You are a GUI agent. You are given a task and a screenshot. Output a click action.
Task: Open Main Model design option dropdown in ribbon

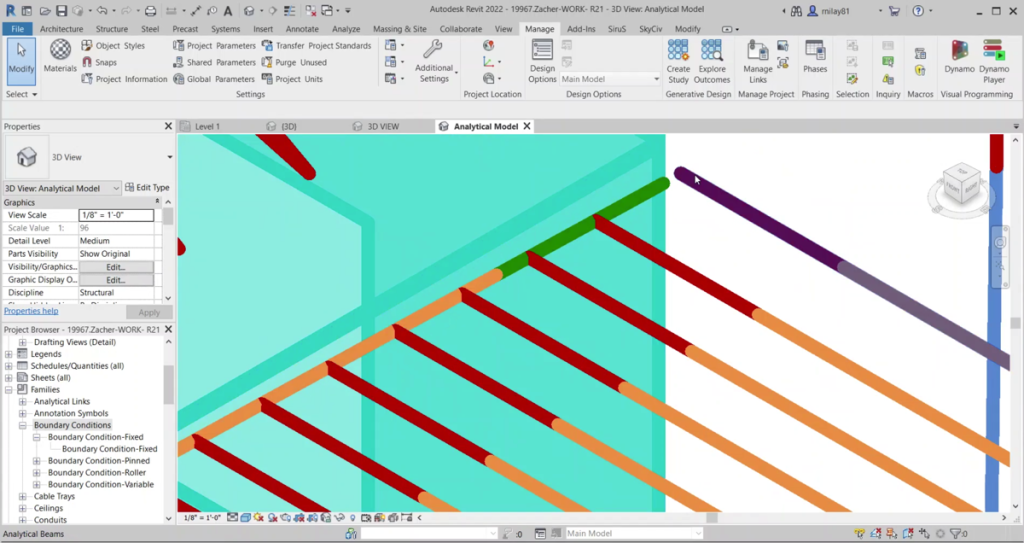pyautogui.click(x=610, y=79)
